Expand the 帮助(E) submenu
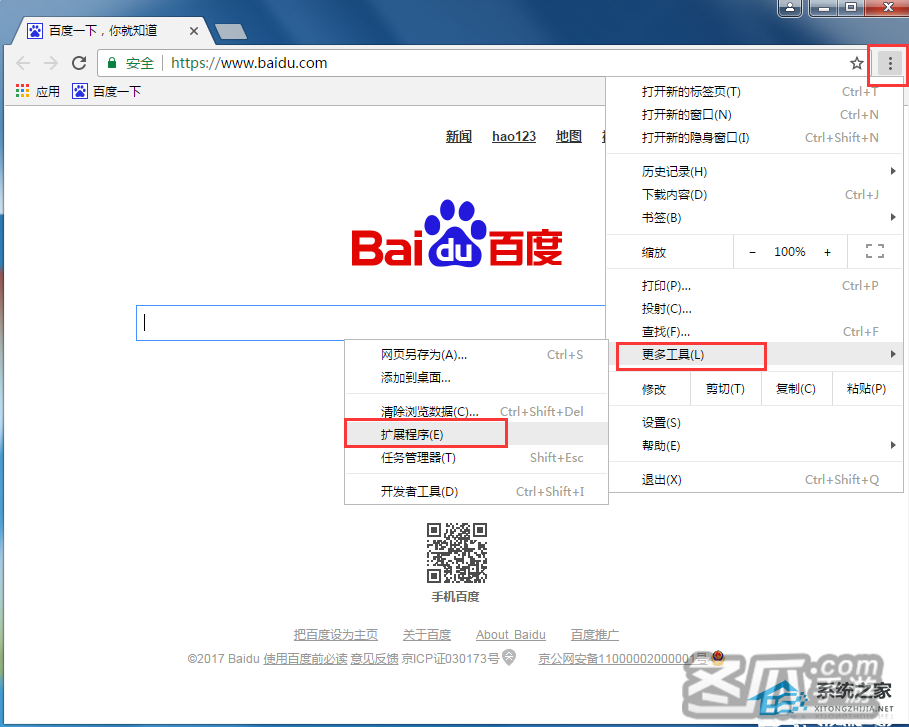909x727 pixels. coord(755,445)
